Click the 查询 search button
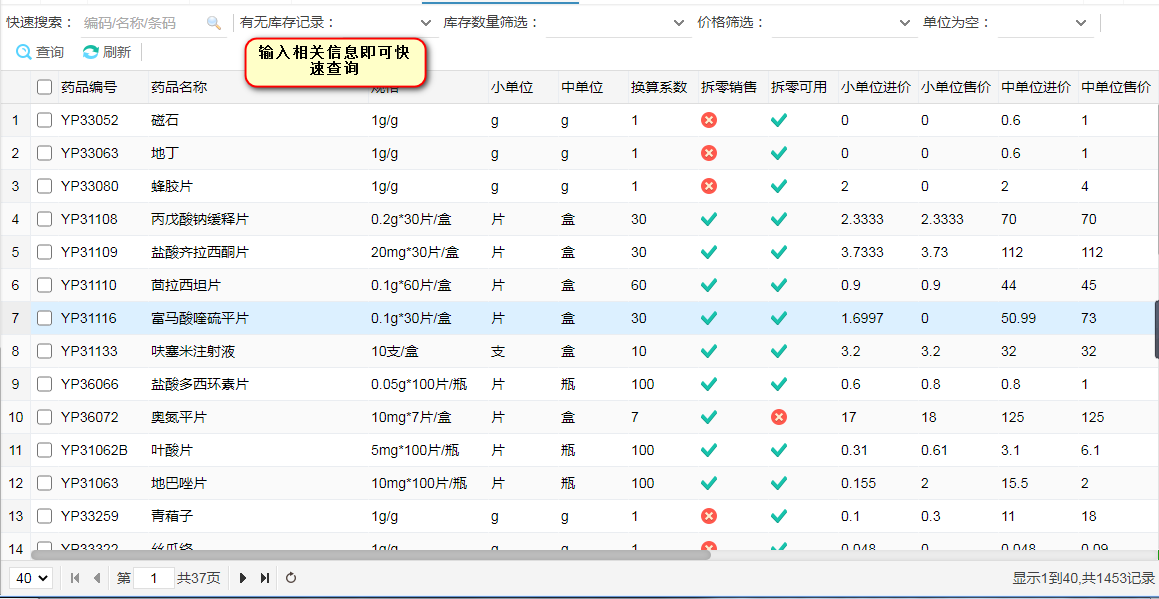Screen dimensions: 1159x599 40,52
